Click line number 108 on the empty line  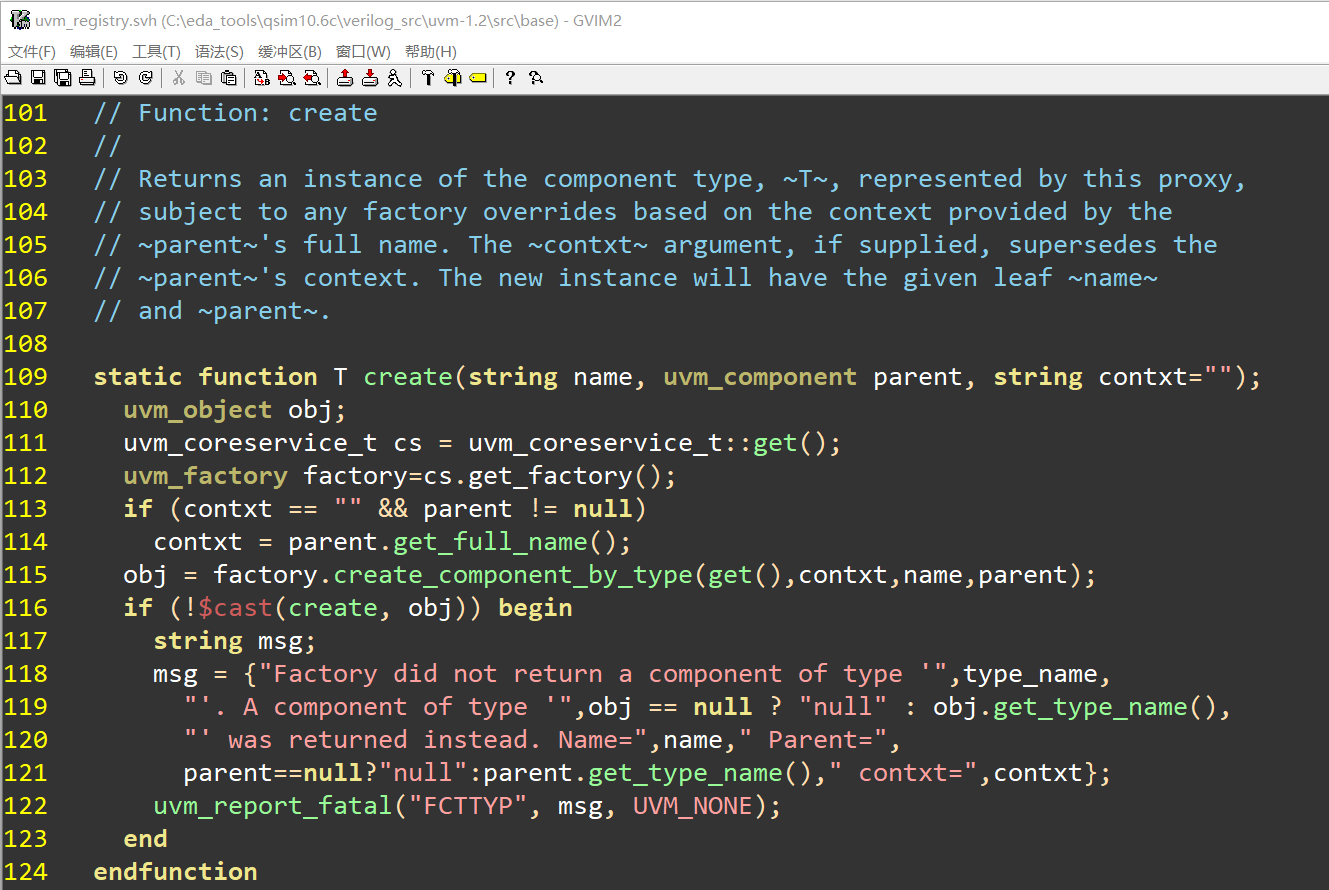26,344
